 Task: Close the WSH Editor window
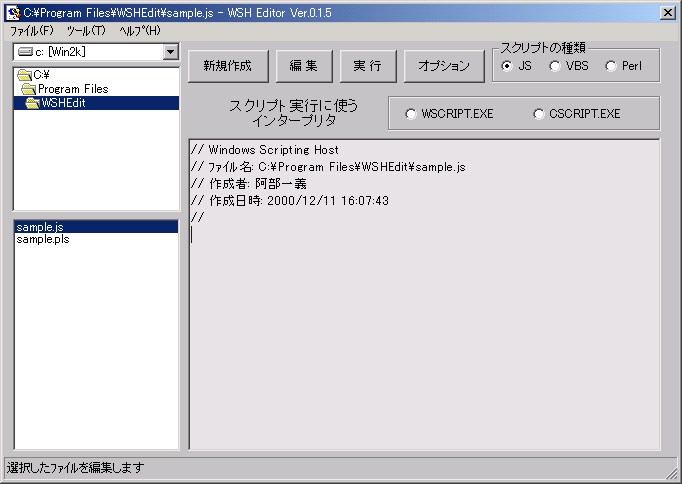coord(667,13)
